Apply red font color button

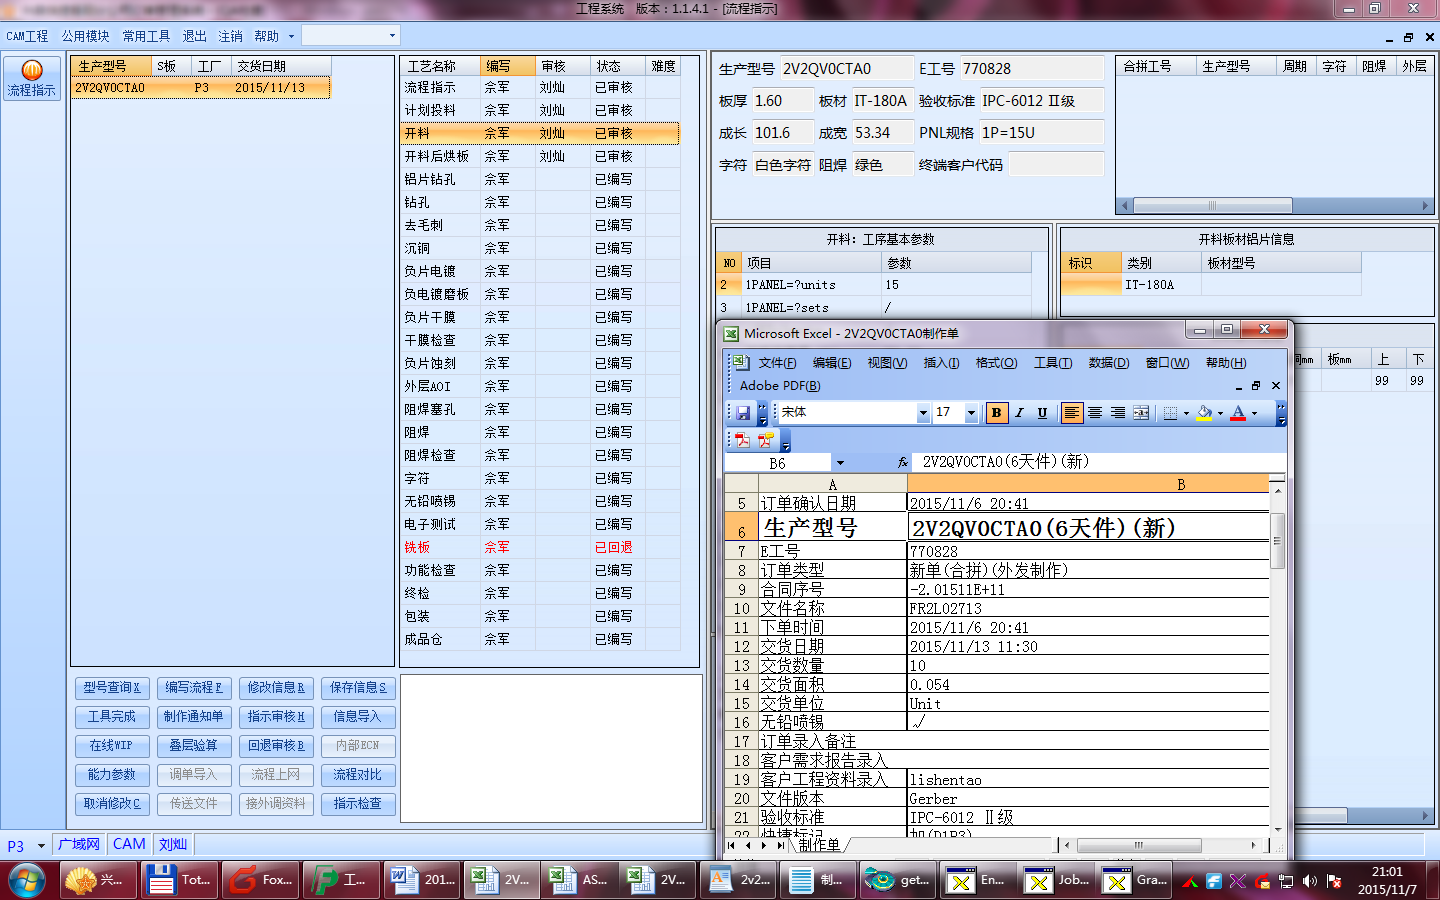(1238, 412)
